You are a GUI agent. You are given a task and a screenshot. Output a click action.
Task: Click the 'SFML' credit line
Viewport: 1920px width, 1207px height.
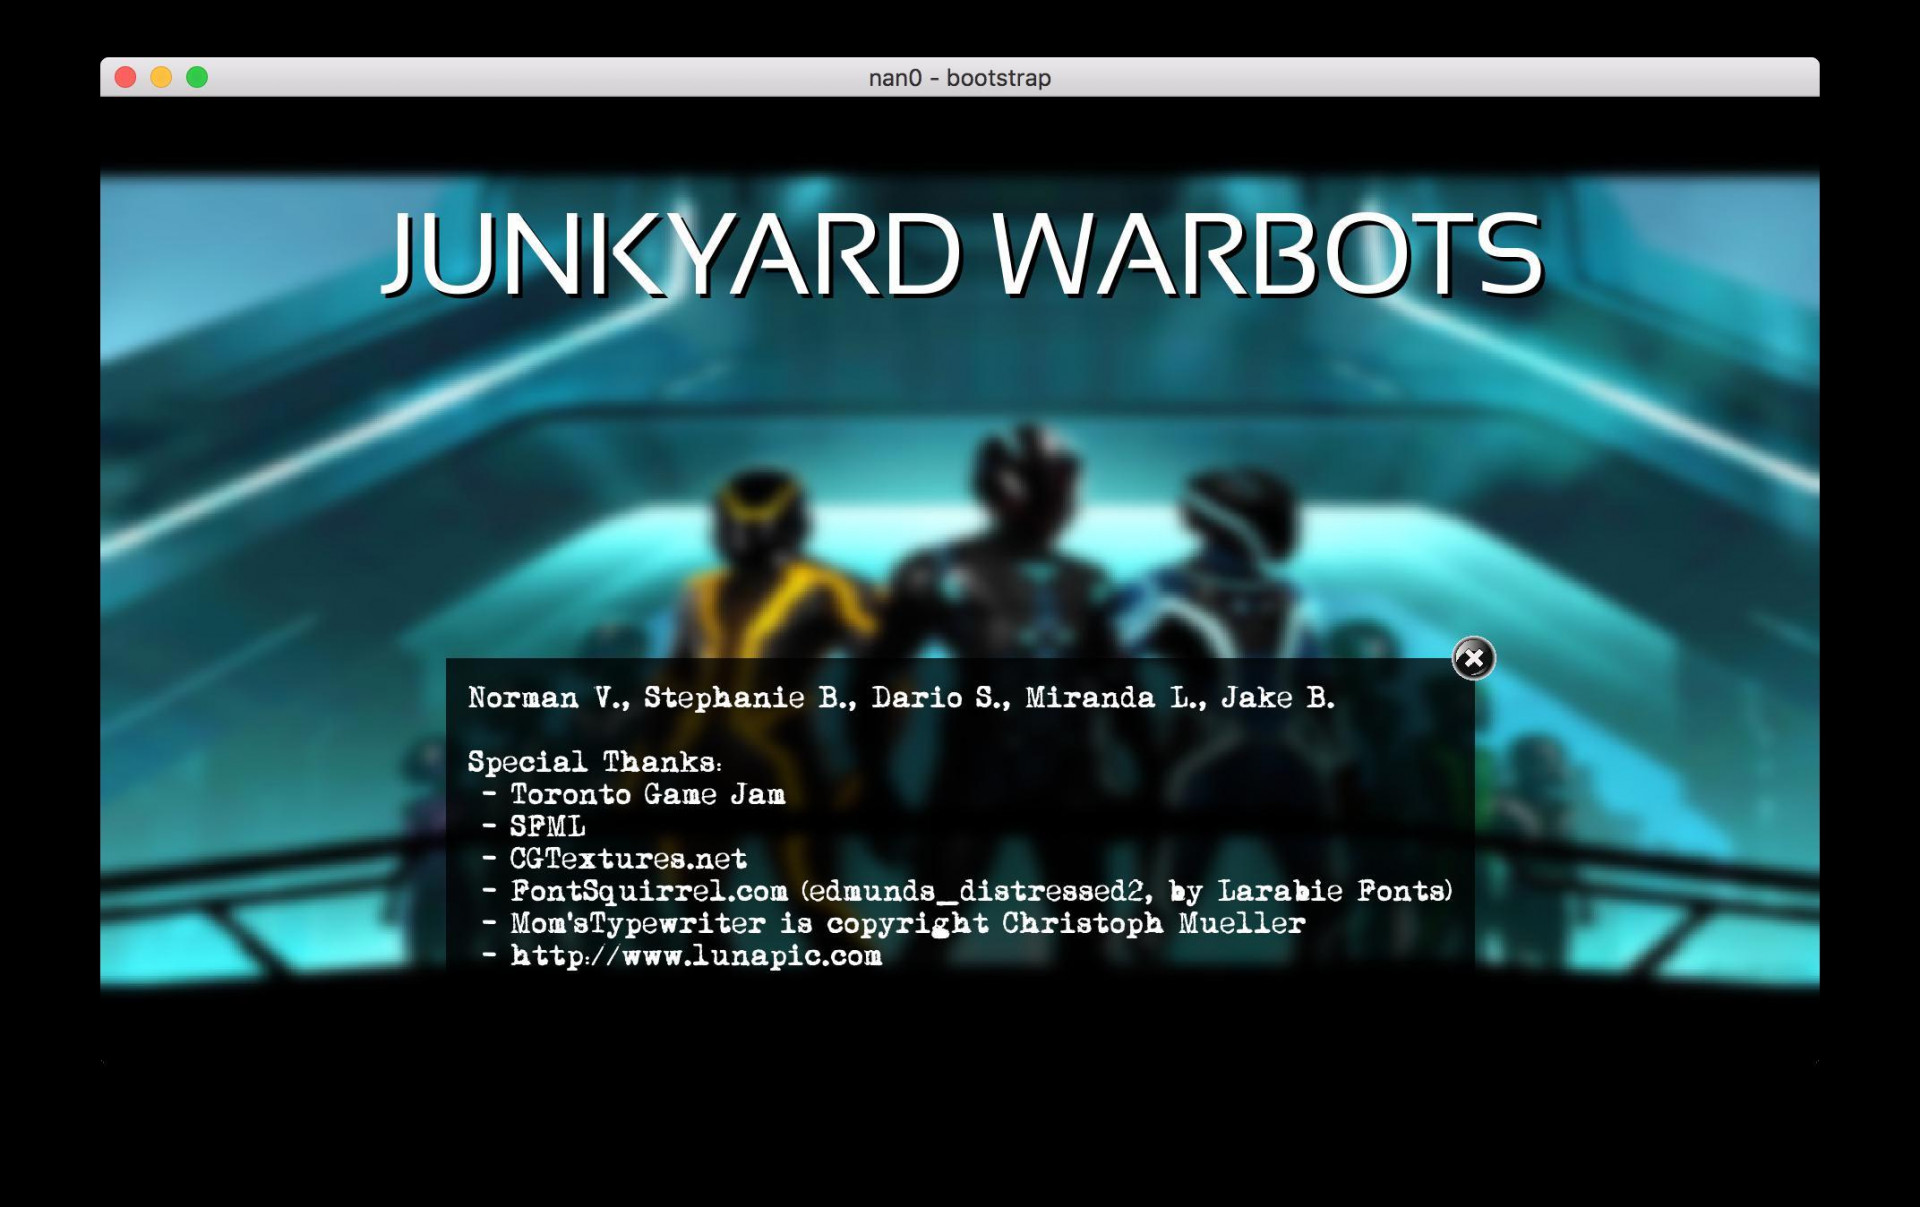[x=533, y=827]
